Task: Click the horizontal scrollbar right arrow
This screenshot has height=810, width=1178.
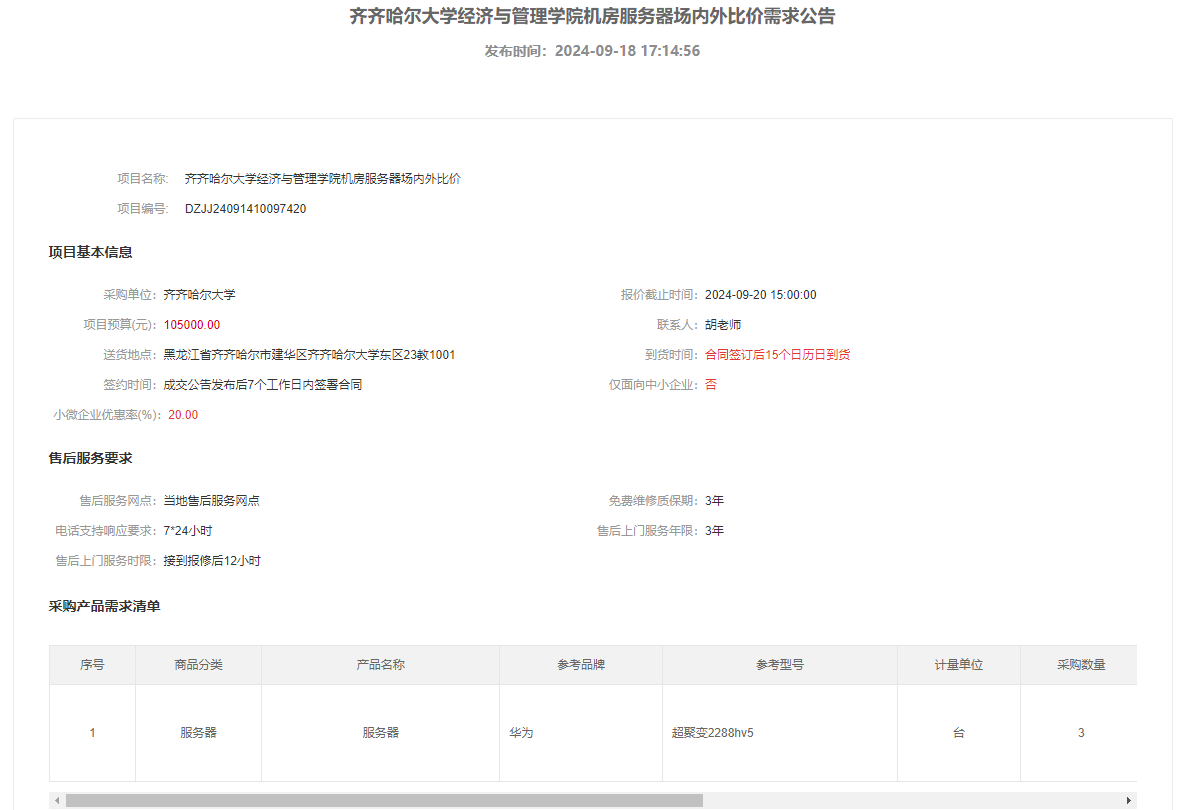Action: (1129, 800)
